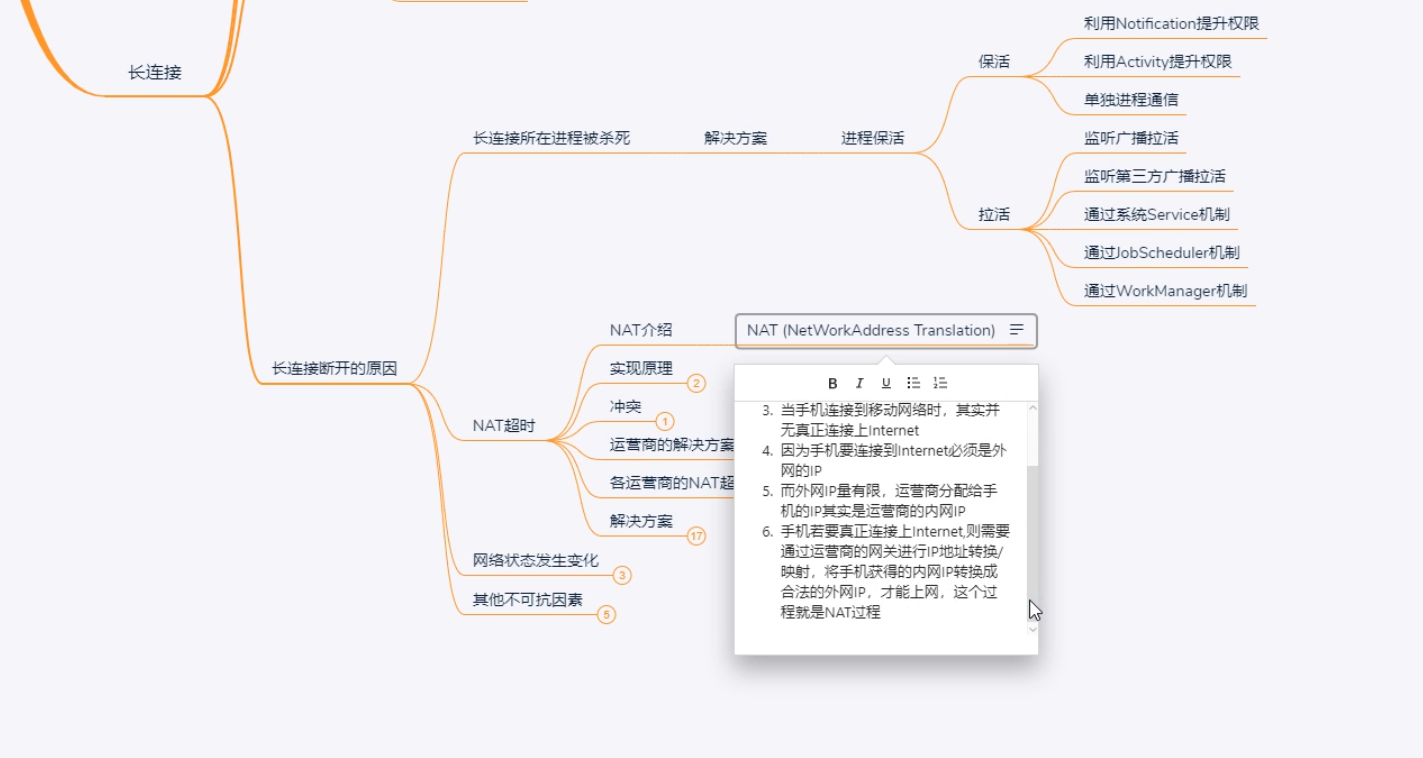
Task: Select the 监听第三方广播拉活 node
Action: pyautogui.click(x=1155, y=176)
